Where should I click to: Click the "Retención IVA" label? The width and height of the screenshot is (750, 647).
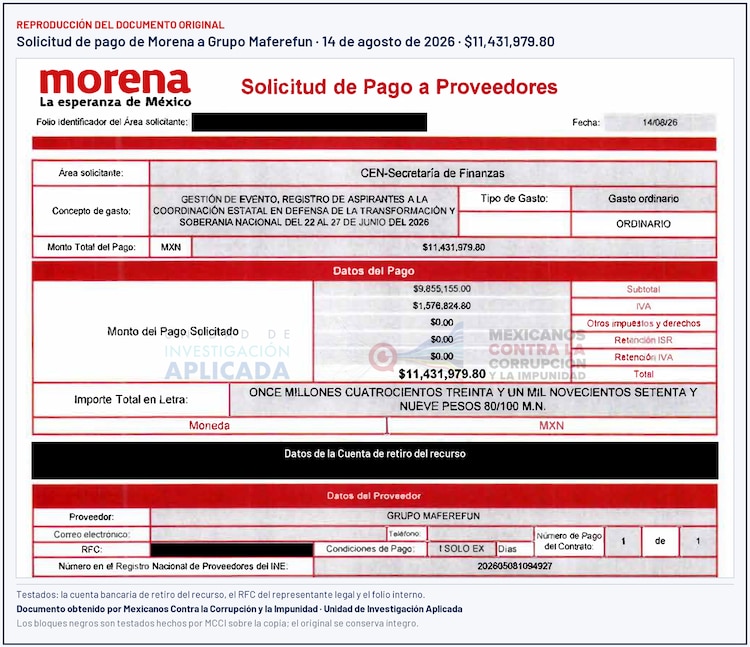(643, 357)
